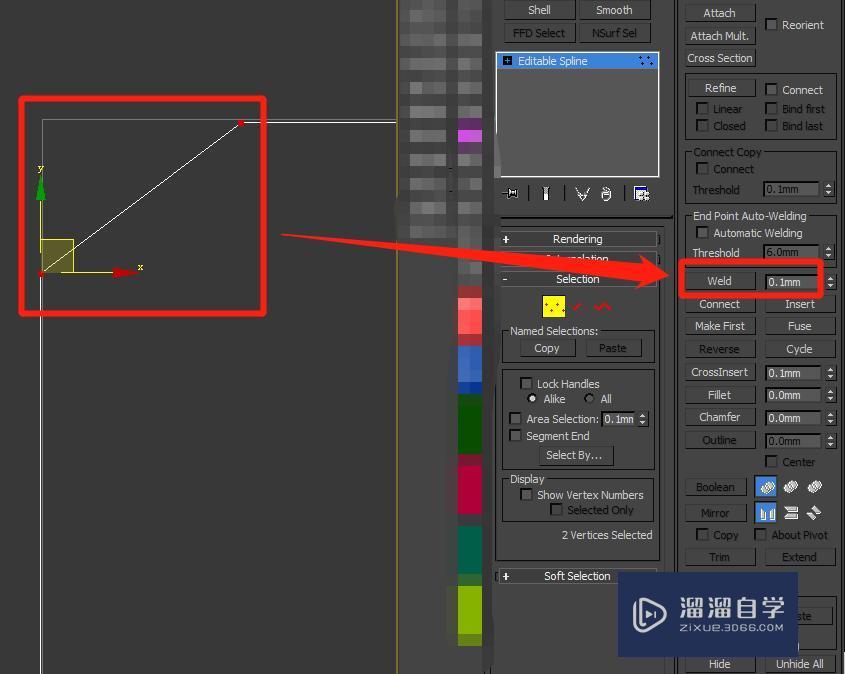Expand the Rendering rollout
This screenshot has height=674, width=845.
578,239
